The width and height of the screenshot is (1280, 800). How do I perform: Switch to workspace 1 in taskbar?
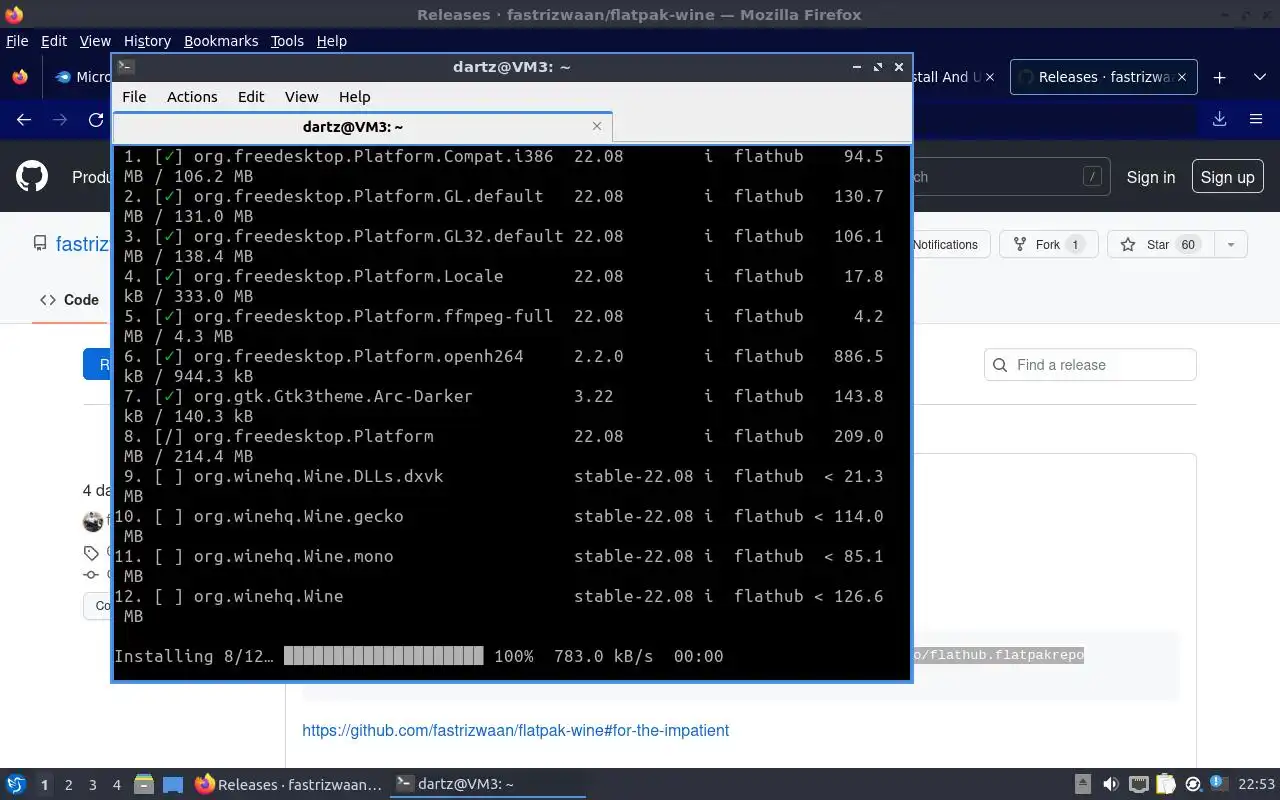pyautogui.click(x=44, y=785)
